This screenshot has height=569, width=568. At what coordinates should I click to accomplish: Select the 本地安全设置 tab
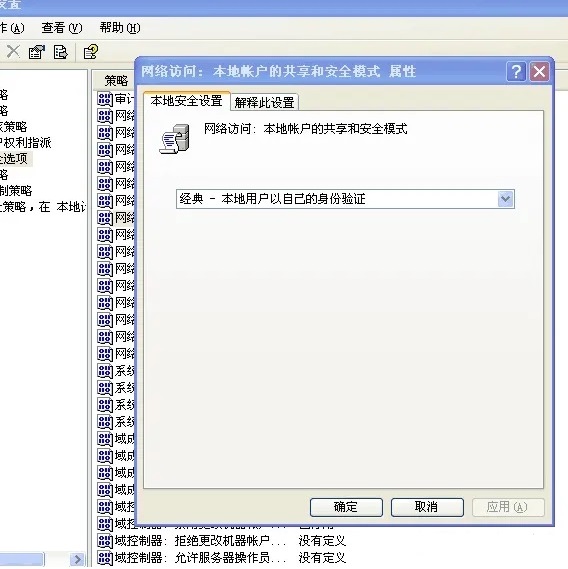[187, 101]
